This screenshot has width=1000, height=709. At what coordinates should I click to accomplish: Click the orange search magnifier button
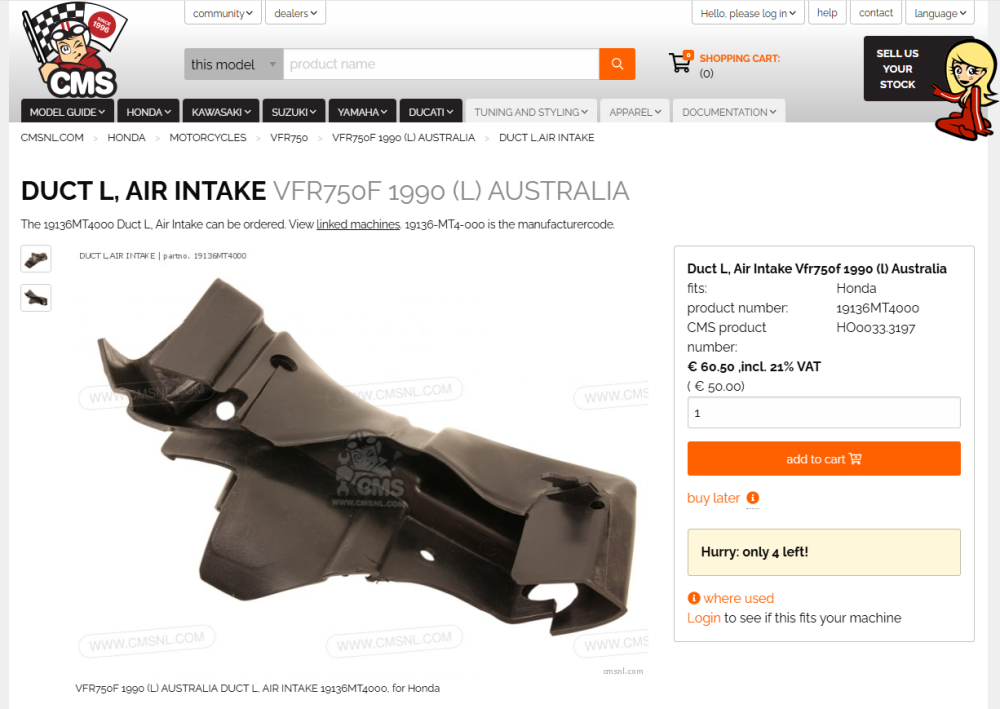617,64
